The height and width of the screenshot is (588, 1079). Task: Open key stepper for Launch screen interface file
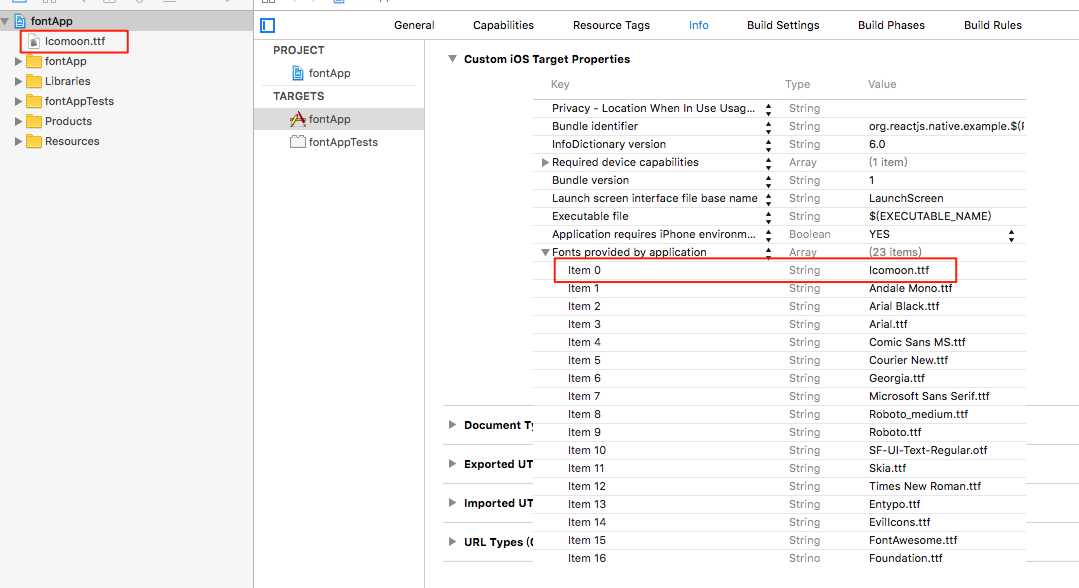pyautogui.click(x=768, y=198)
